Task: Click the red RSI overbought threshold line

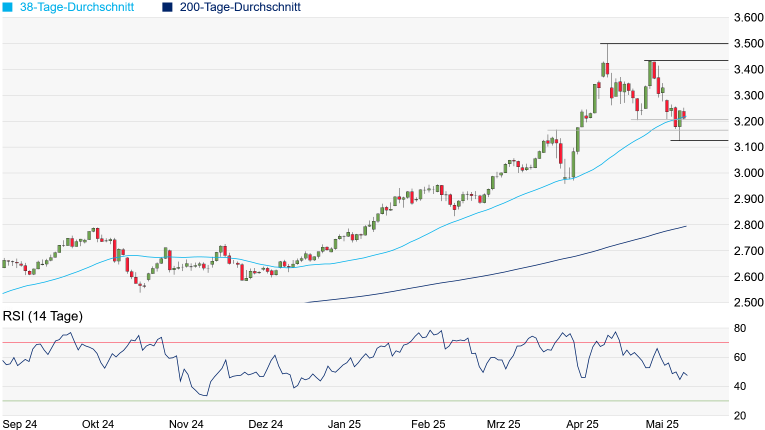Action: pos(300,343)
